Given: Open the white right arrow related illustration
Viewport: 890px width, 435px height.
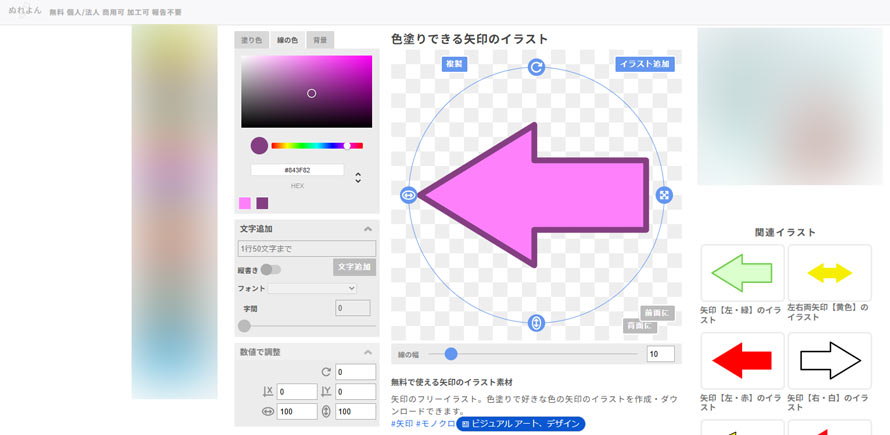Looking at the screenshot, I should (x=830, y=361).
